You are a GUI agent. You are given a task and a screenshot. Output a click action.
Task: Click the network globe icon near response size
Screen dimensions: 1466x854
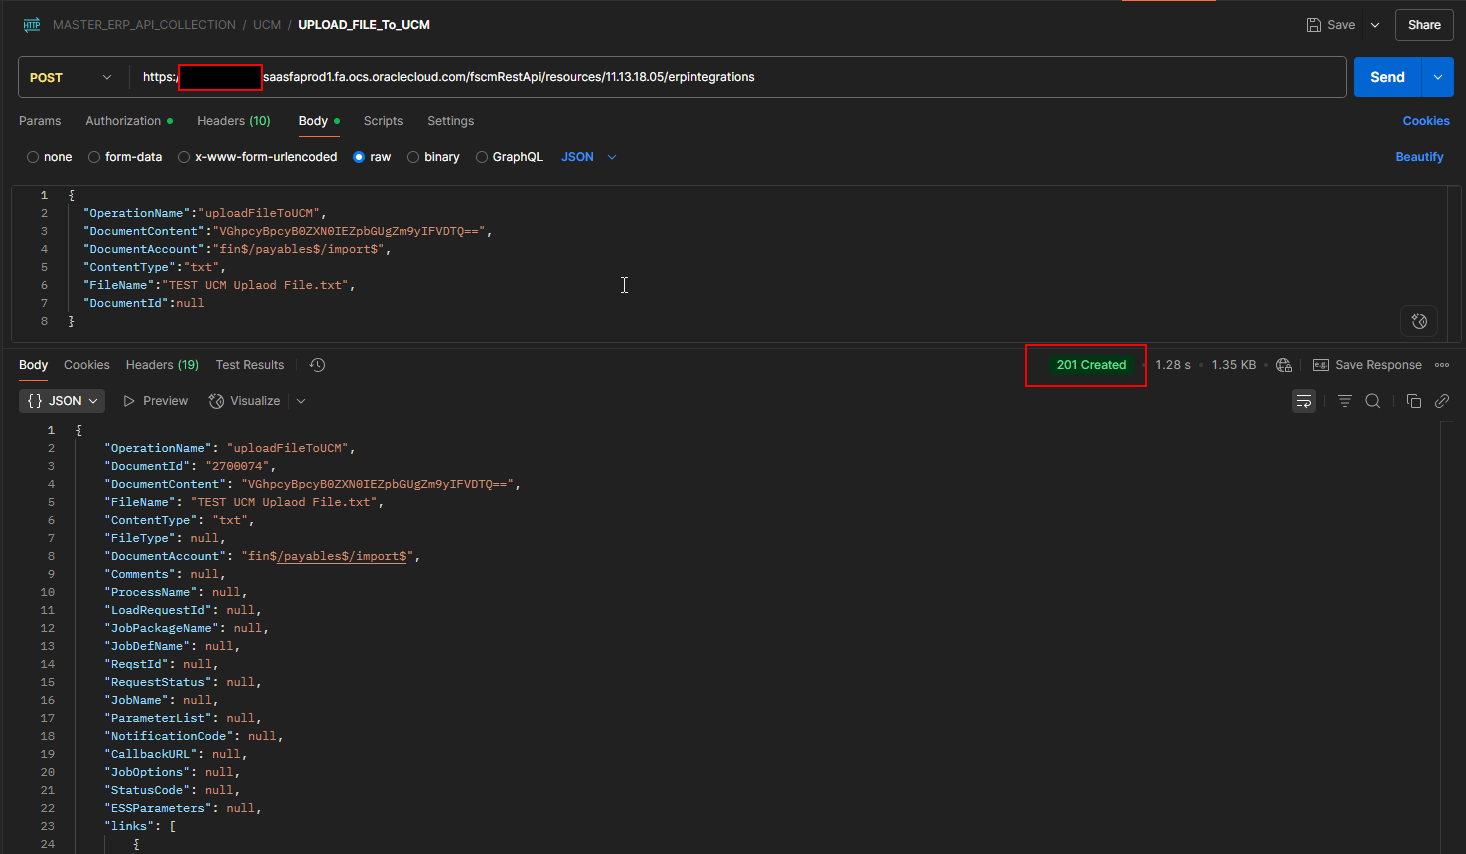(x=1284, y=365)
